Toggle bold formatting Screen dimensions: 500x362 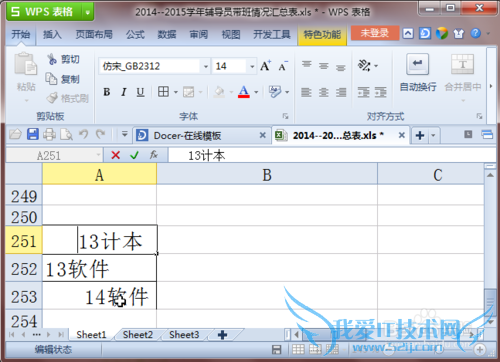pos(107,92)
